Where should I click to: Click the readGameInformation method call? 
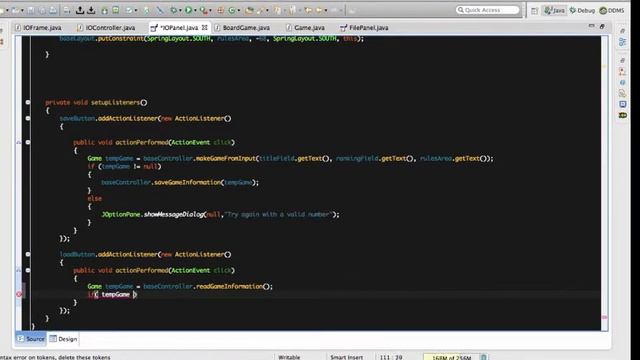tap(229, 286)
